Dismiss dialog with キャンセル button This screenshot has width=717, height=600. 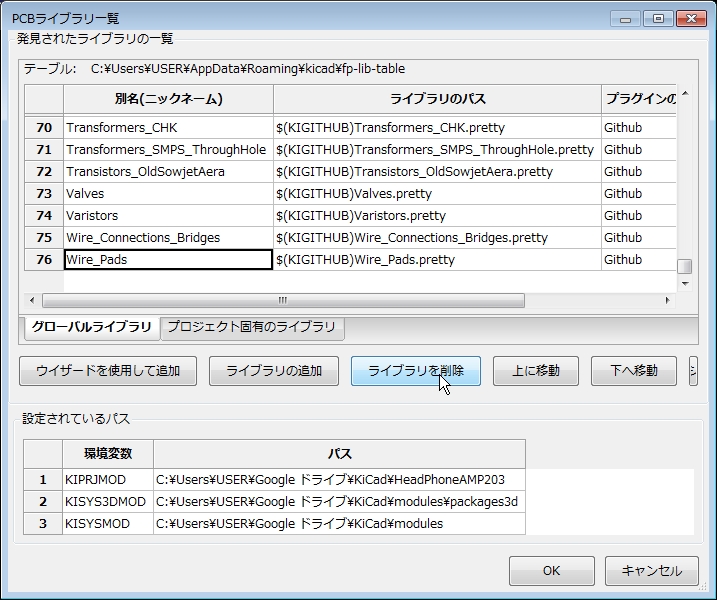point(652,571)
